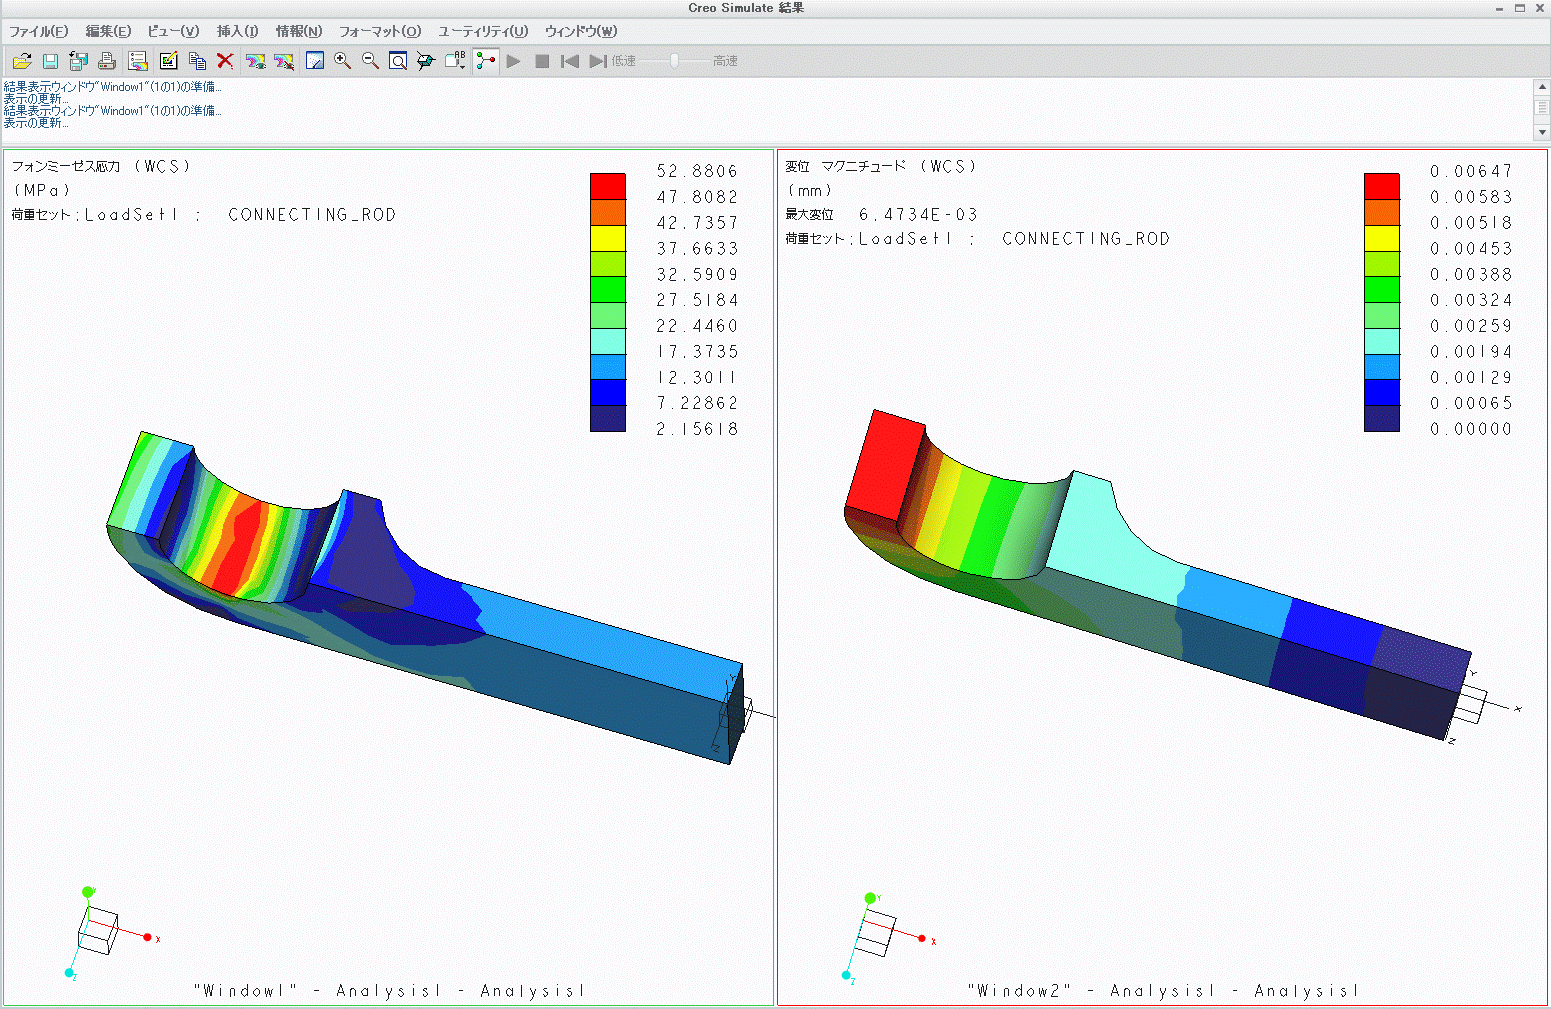Click the Open folder icon

[22, 61]
